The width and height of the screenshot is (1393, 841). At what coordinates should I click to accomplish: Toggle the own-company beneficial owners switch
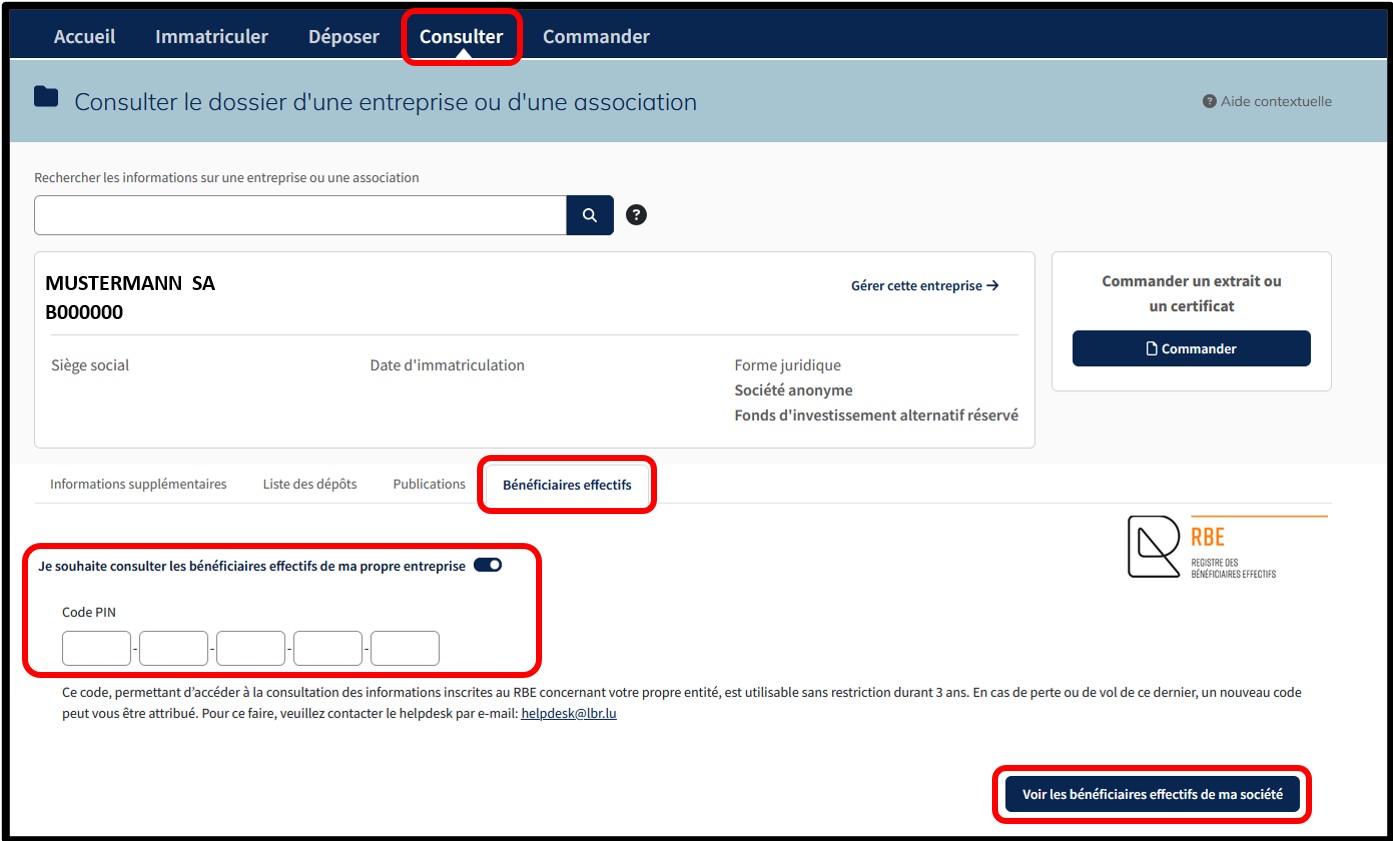click(488, 565)
